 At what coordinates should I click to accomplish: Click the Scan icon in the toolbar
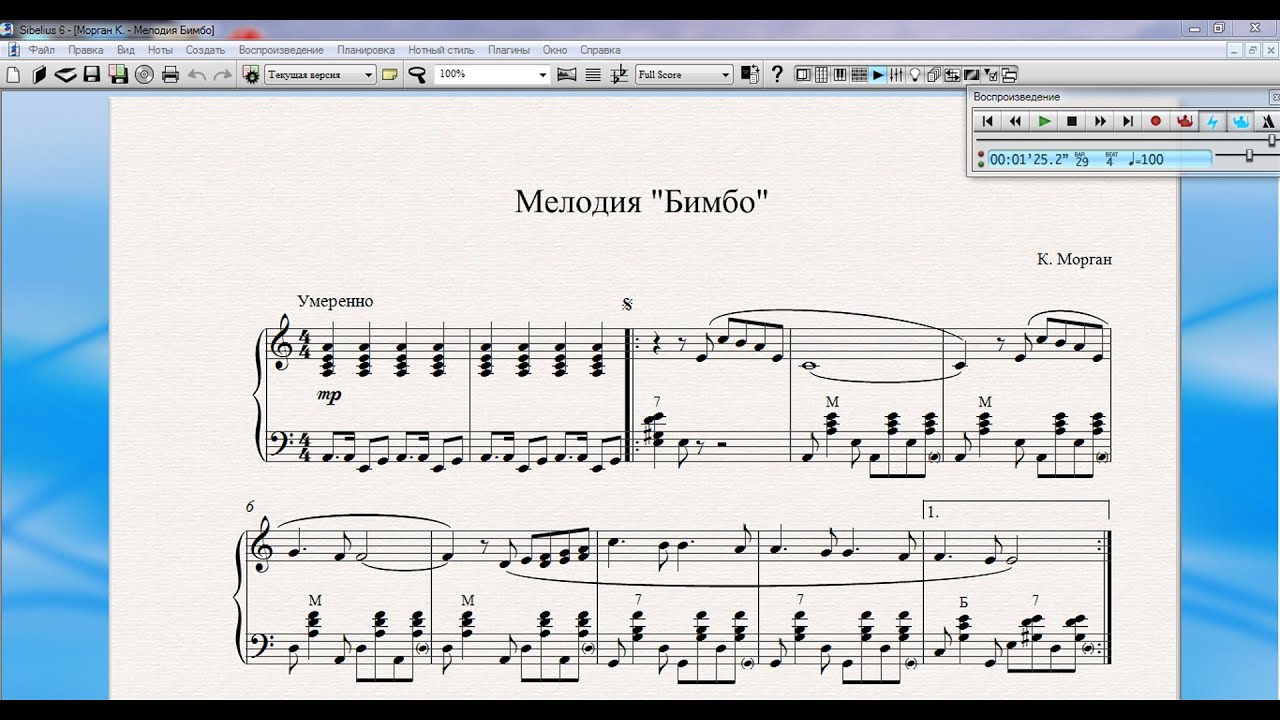[66, 74]
